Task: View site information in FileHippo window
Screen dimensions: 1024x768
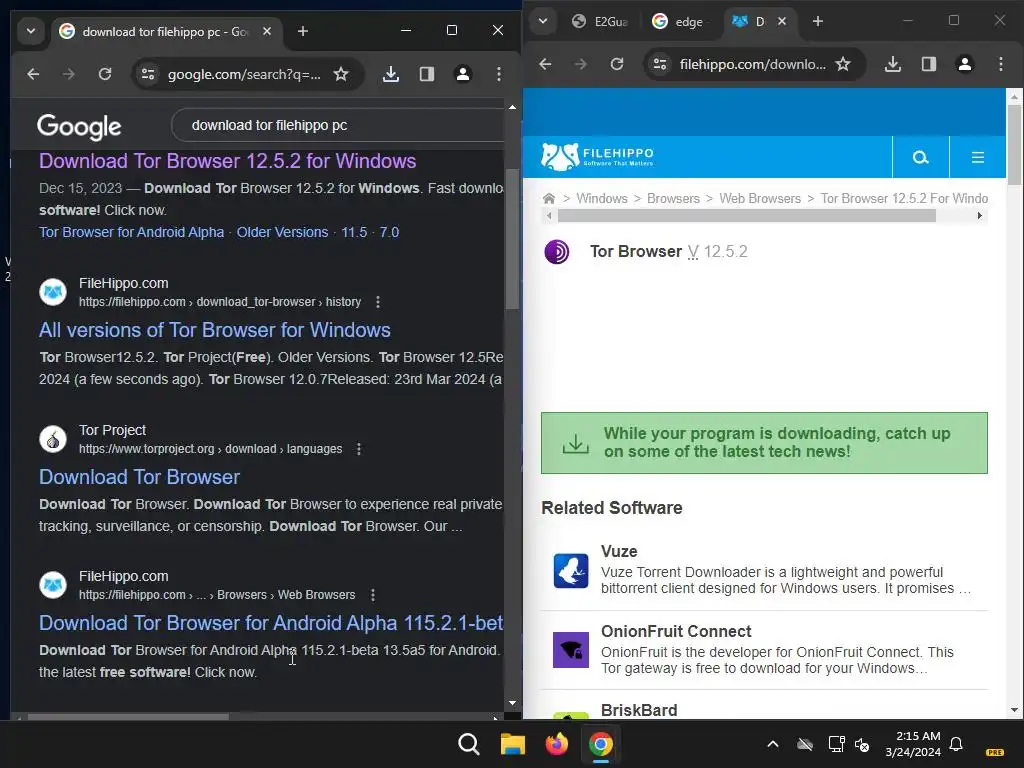Action: (x=660, y=64)
